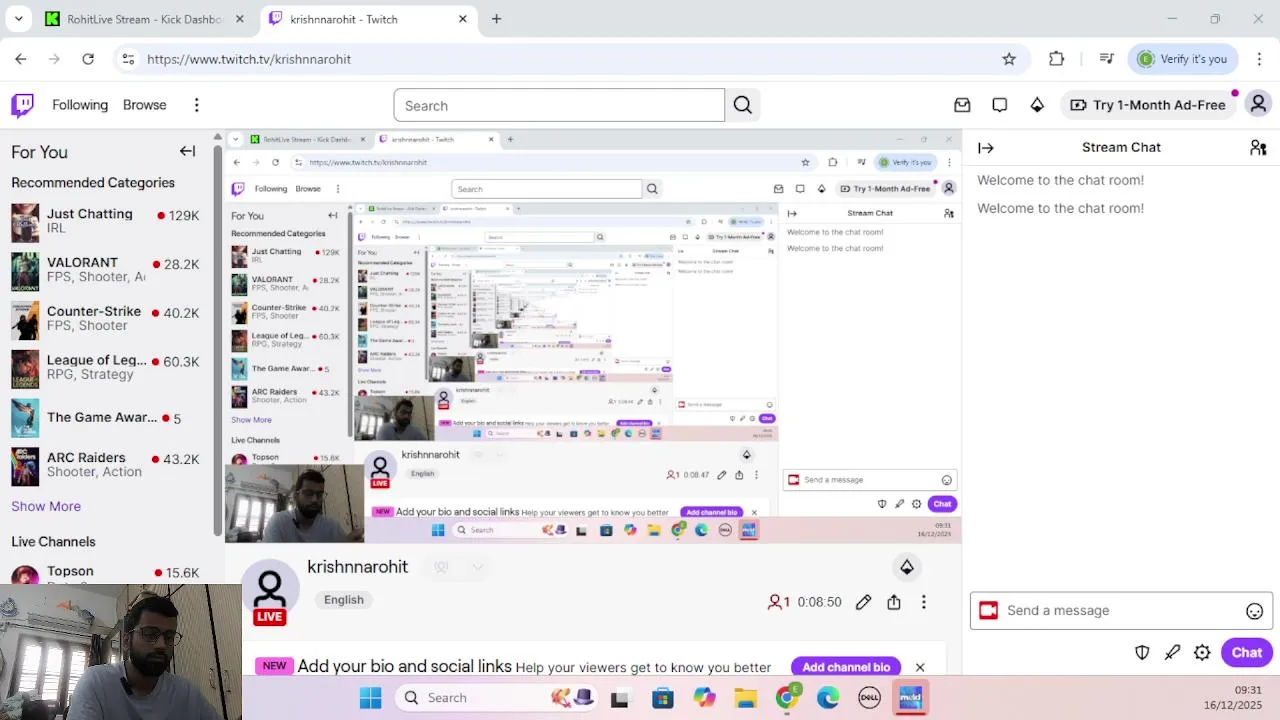This screenshot has width=1280, height=720.
Task: Expand the Chrome tab search dropdown
Action: click(18, 19)
